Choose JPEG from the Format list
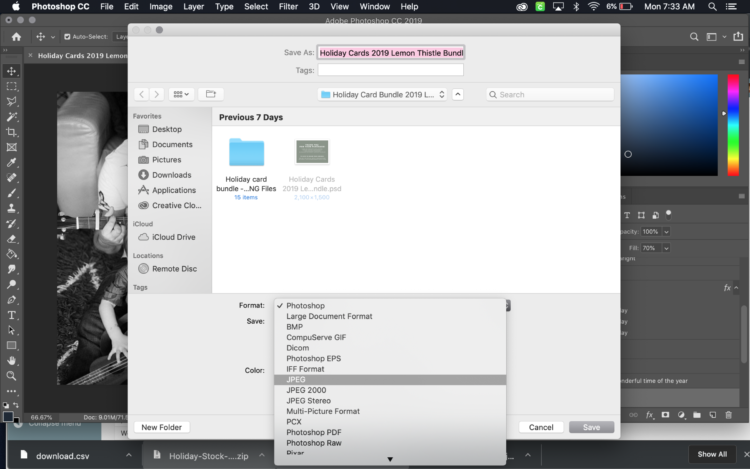The height and width of the screenshot is (469, 750). pos(390,380)
